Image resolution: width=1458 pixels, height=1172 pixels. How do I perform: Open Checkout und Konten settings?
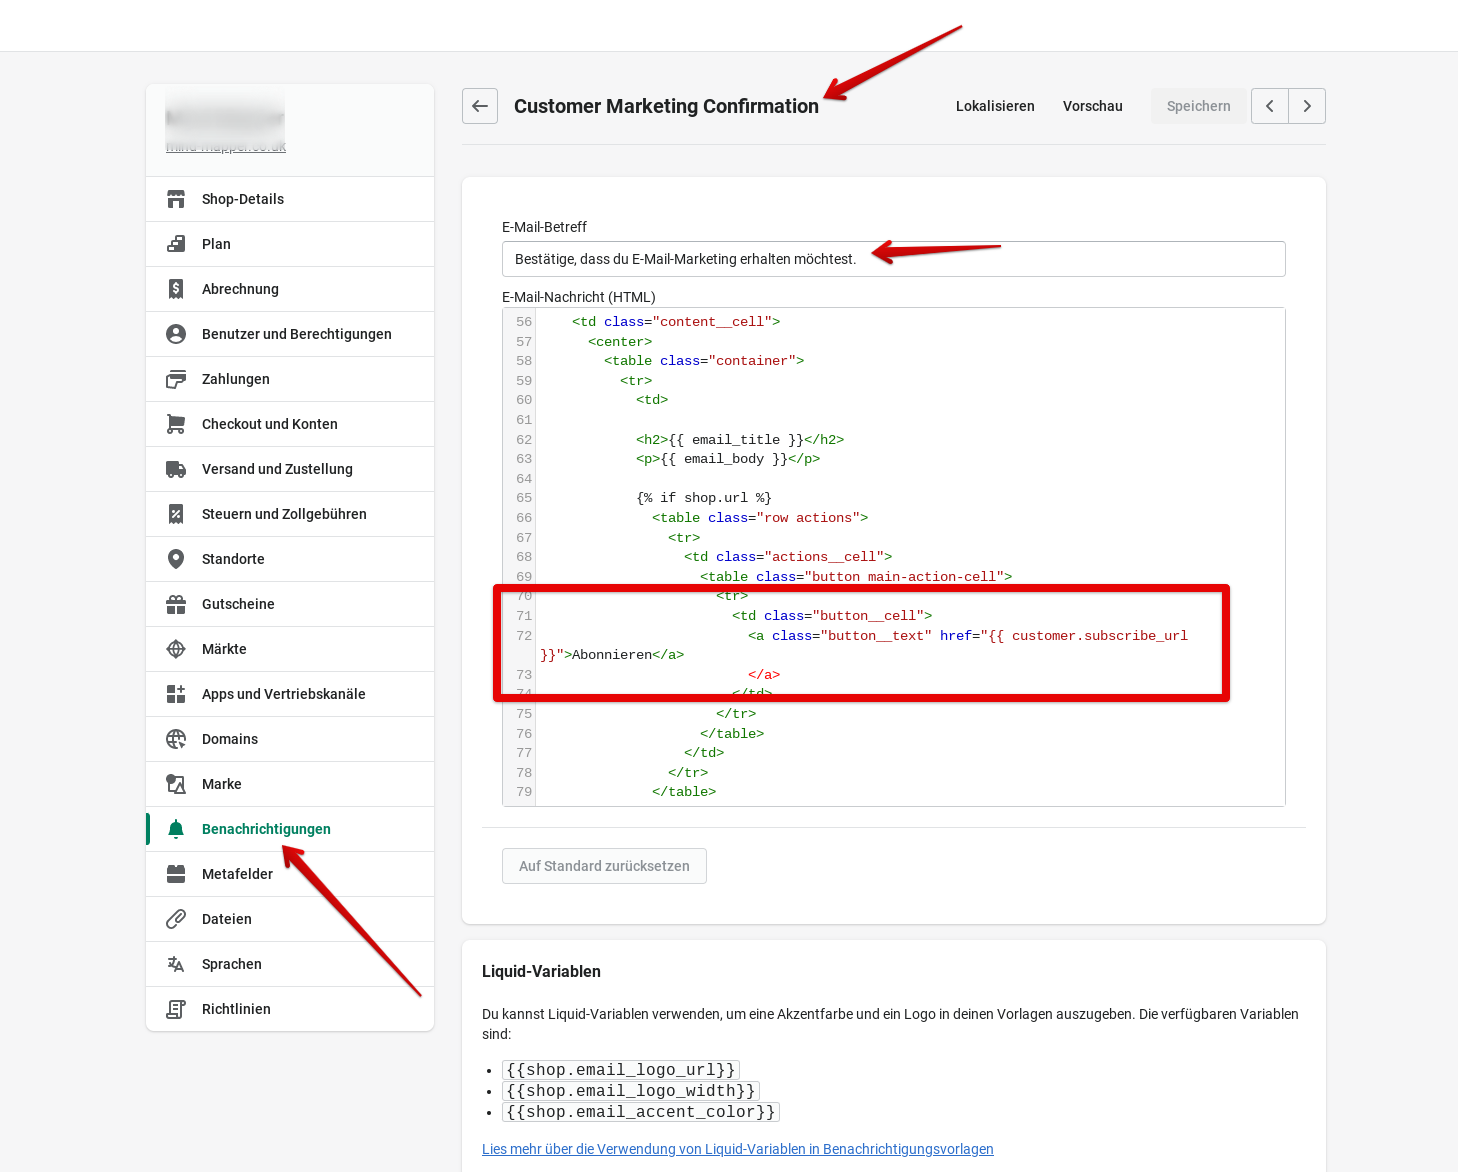[x=270, y=424]
